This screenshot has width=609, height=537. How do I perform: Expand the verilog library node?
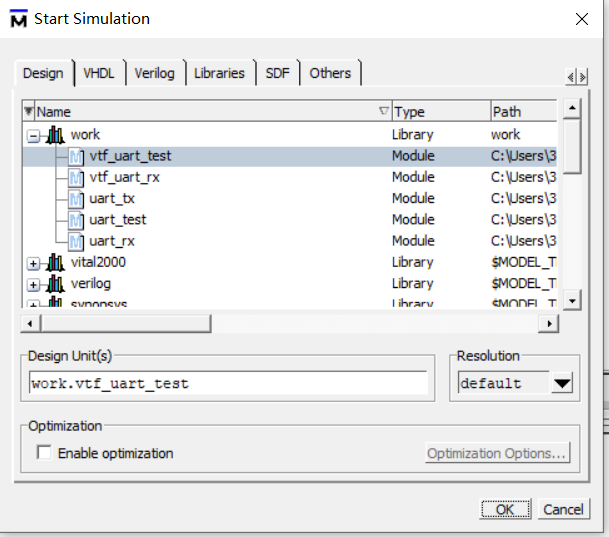tap(33, 285)
